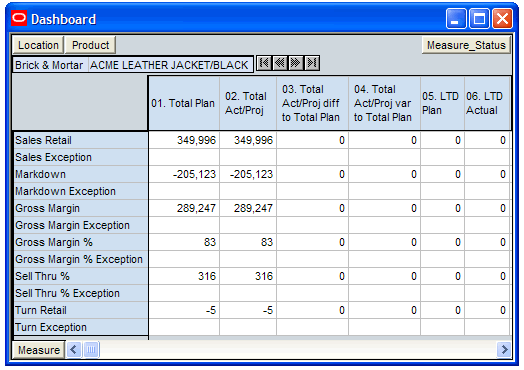This screenshot has height=370, width=524.
Task: Select the 05. LTD Plan column header
Action: pos(442,103)
